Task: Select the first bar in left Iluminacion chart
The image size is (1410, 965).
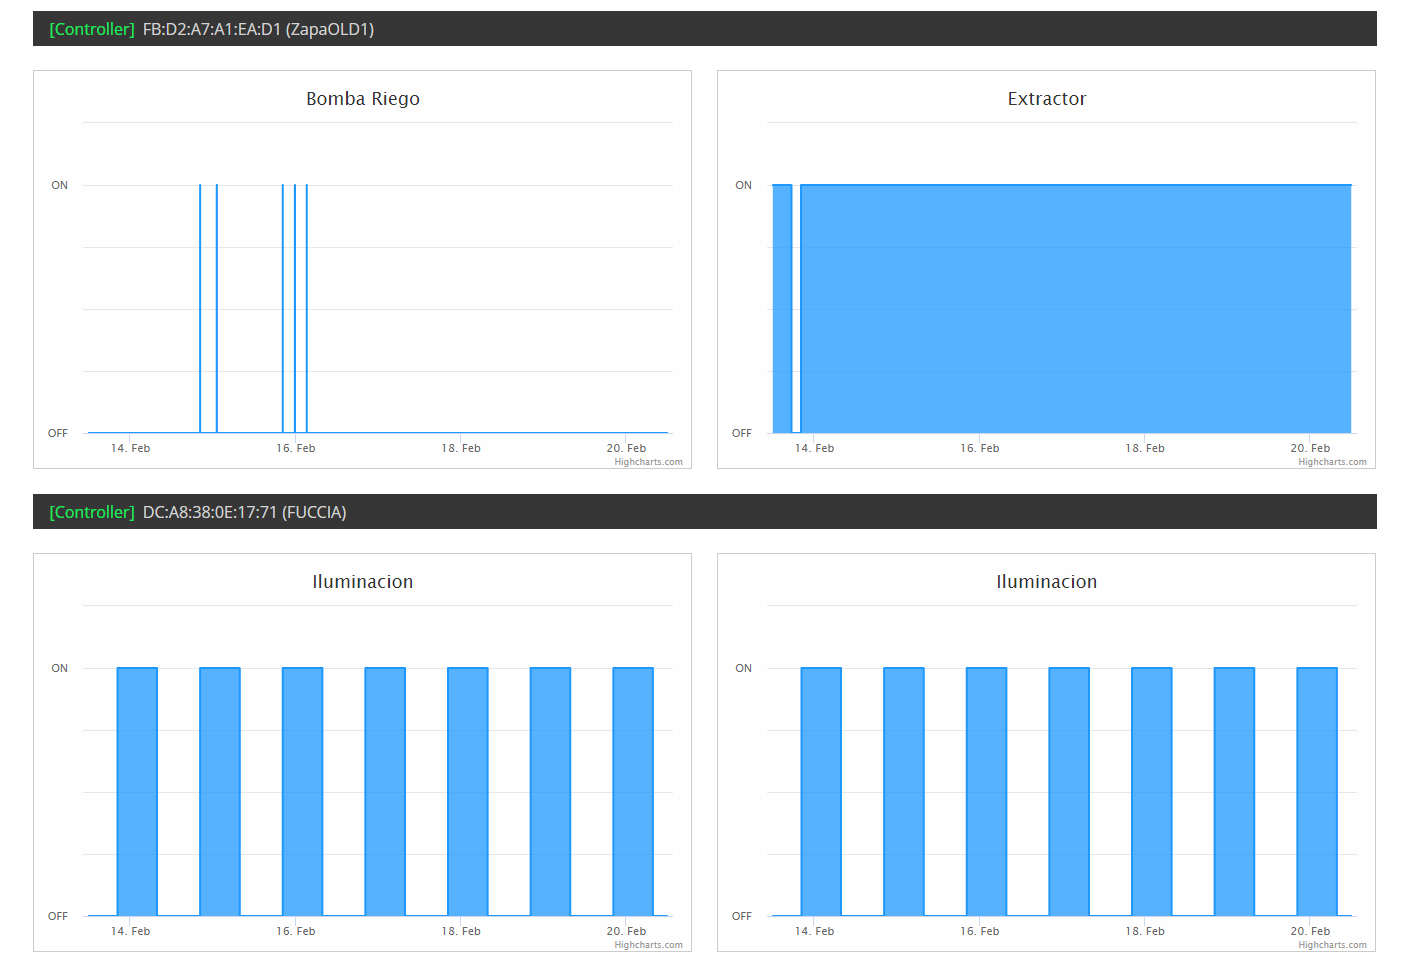Action: coord(137,790)
